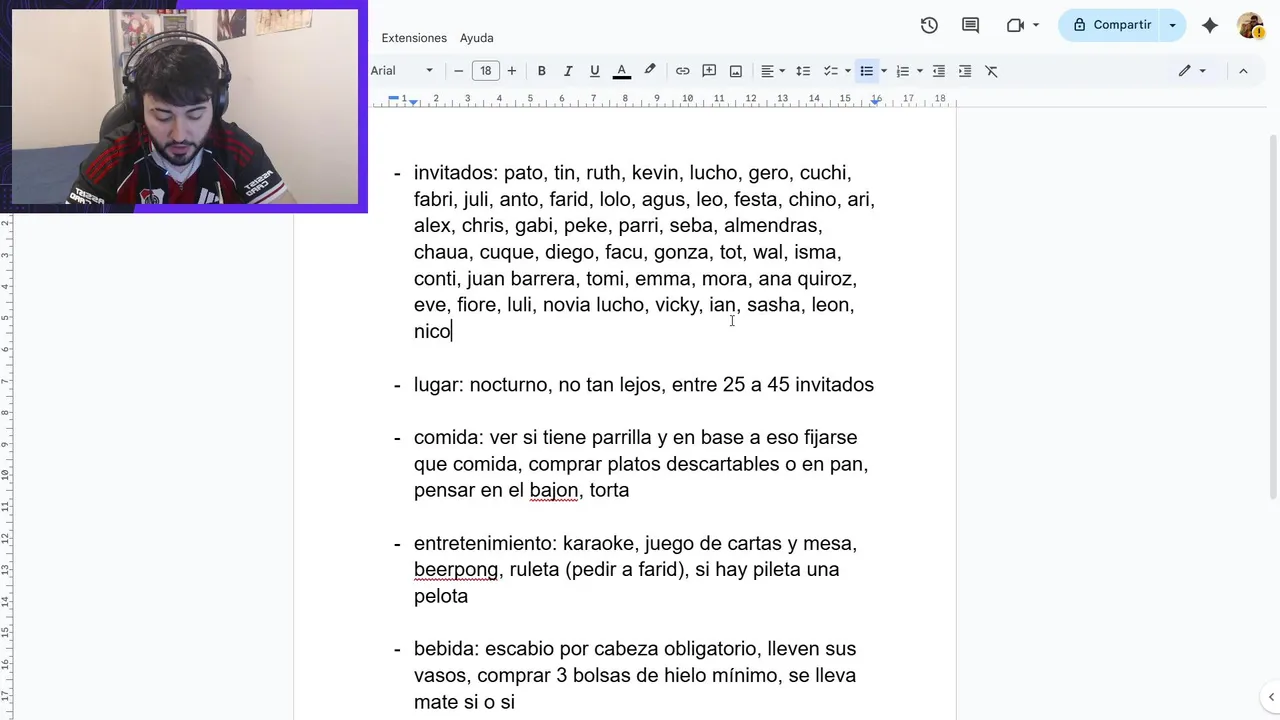Insert link icon
Viewport: 1280px width, 720px height.
click(682, 71)
